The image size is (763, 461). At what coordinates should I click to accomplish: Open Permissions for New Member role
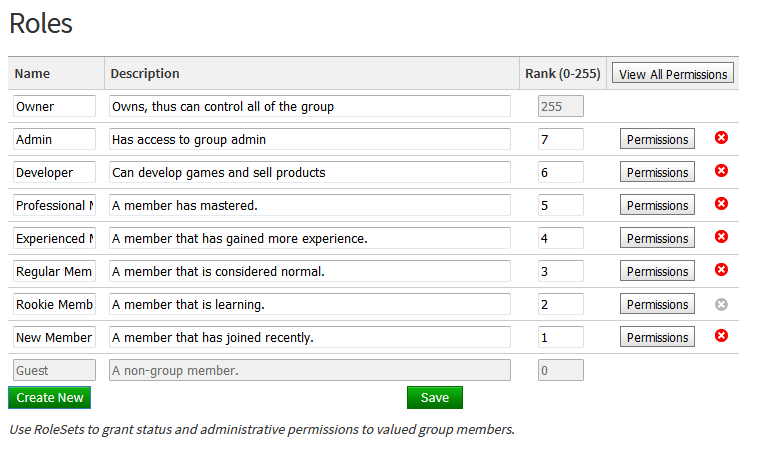(657, 337)
